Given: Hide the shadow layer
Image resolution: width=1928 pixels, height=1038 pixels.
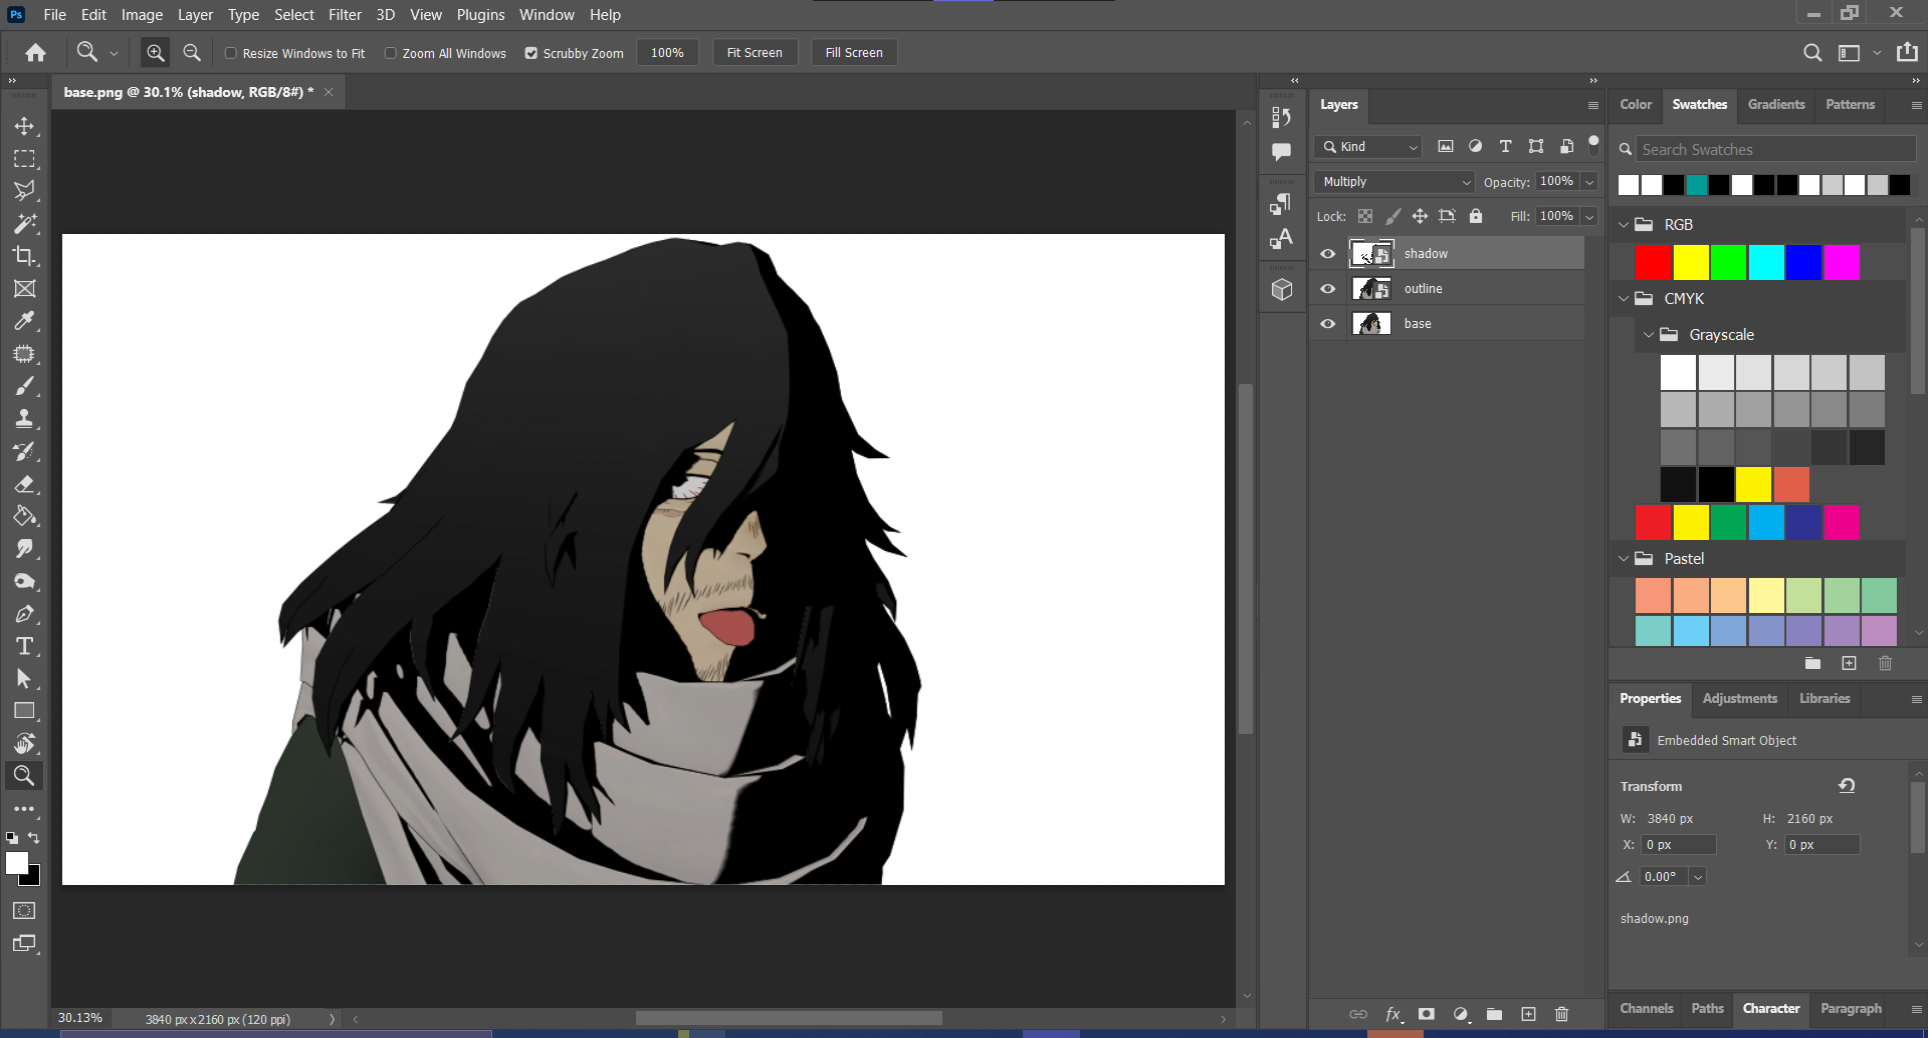Looking at the screenshot, I should click(1328, 254).
